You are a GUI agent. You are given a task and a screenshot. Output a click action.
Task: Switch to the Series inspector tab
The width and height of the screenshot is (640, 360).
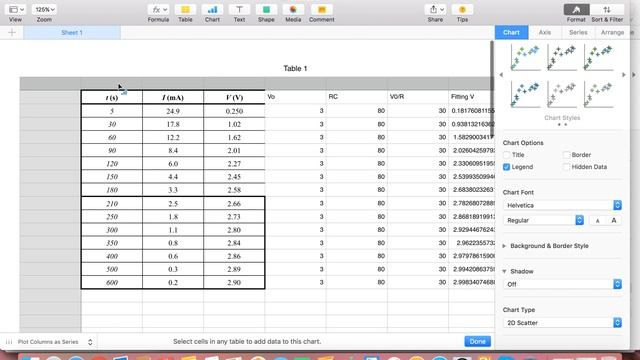[578, 32]
